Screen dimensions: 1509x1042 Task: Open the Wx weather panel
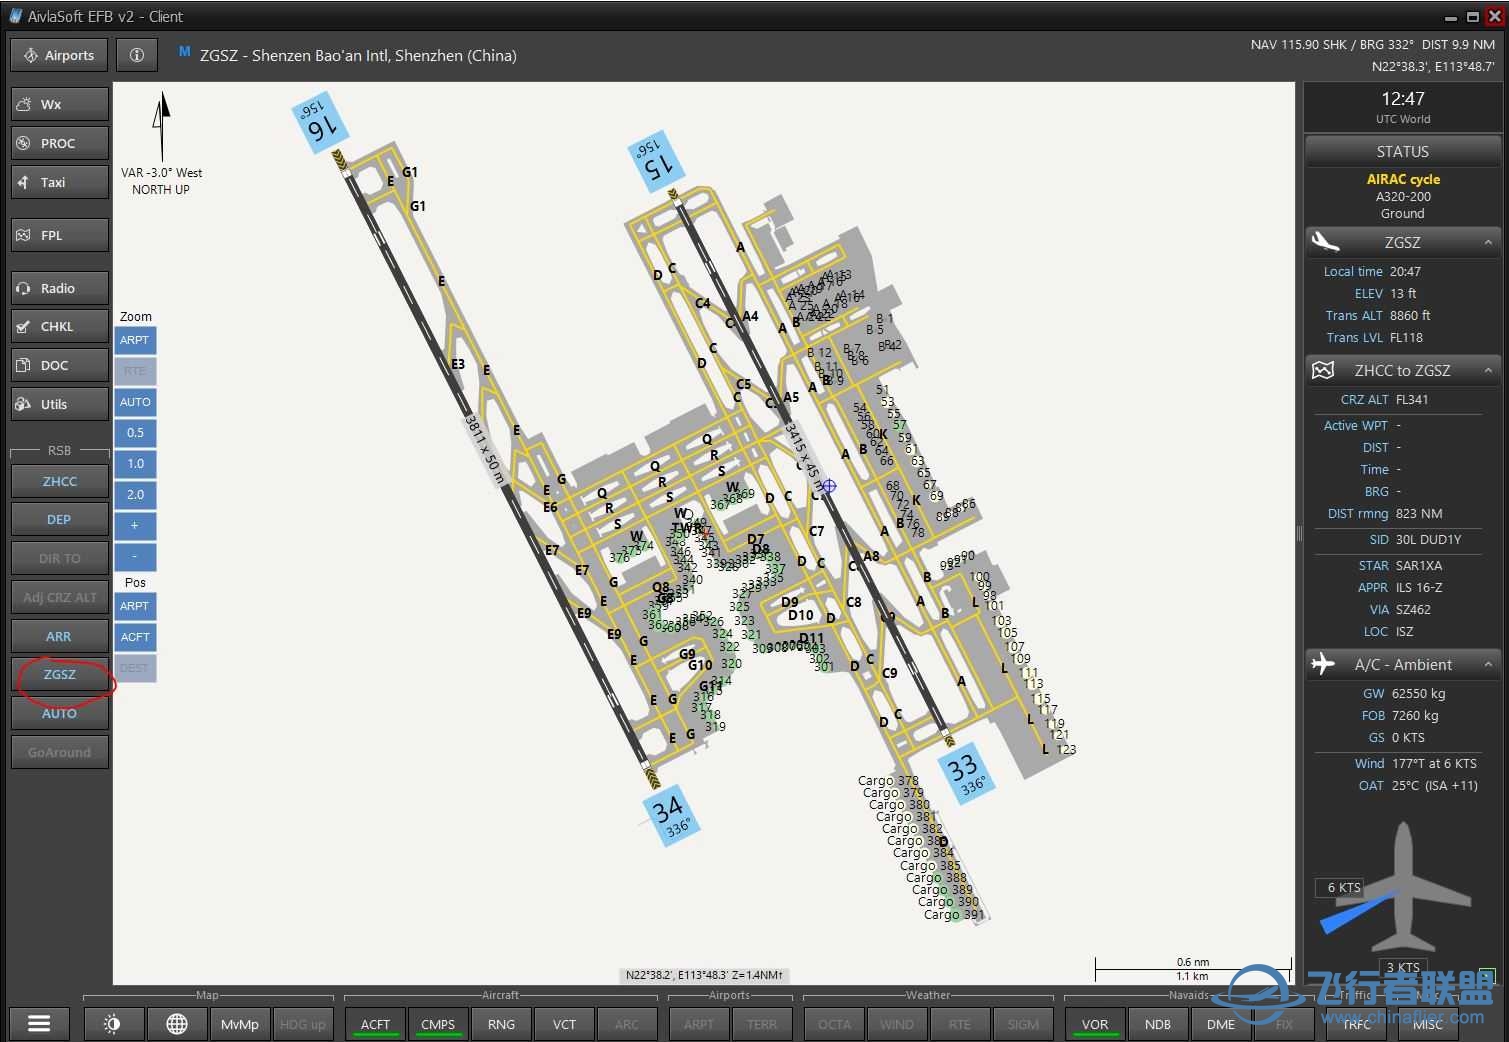tap(59, 103)
